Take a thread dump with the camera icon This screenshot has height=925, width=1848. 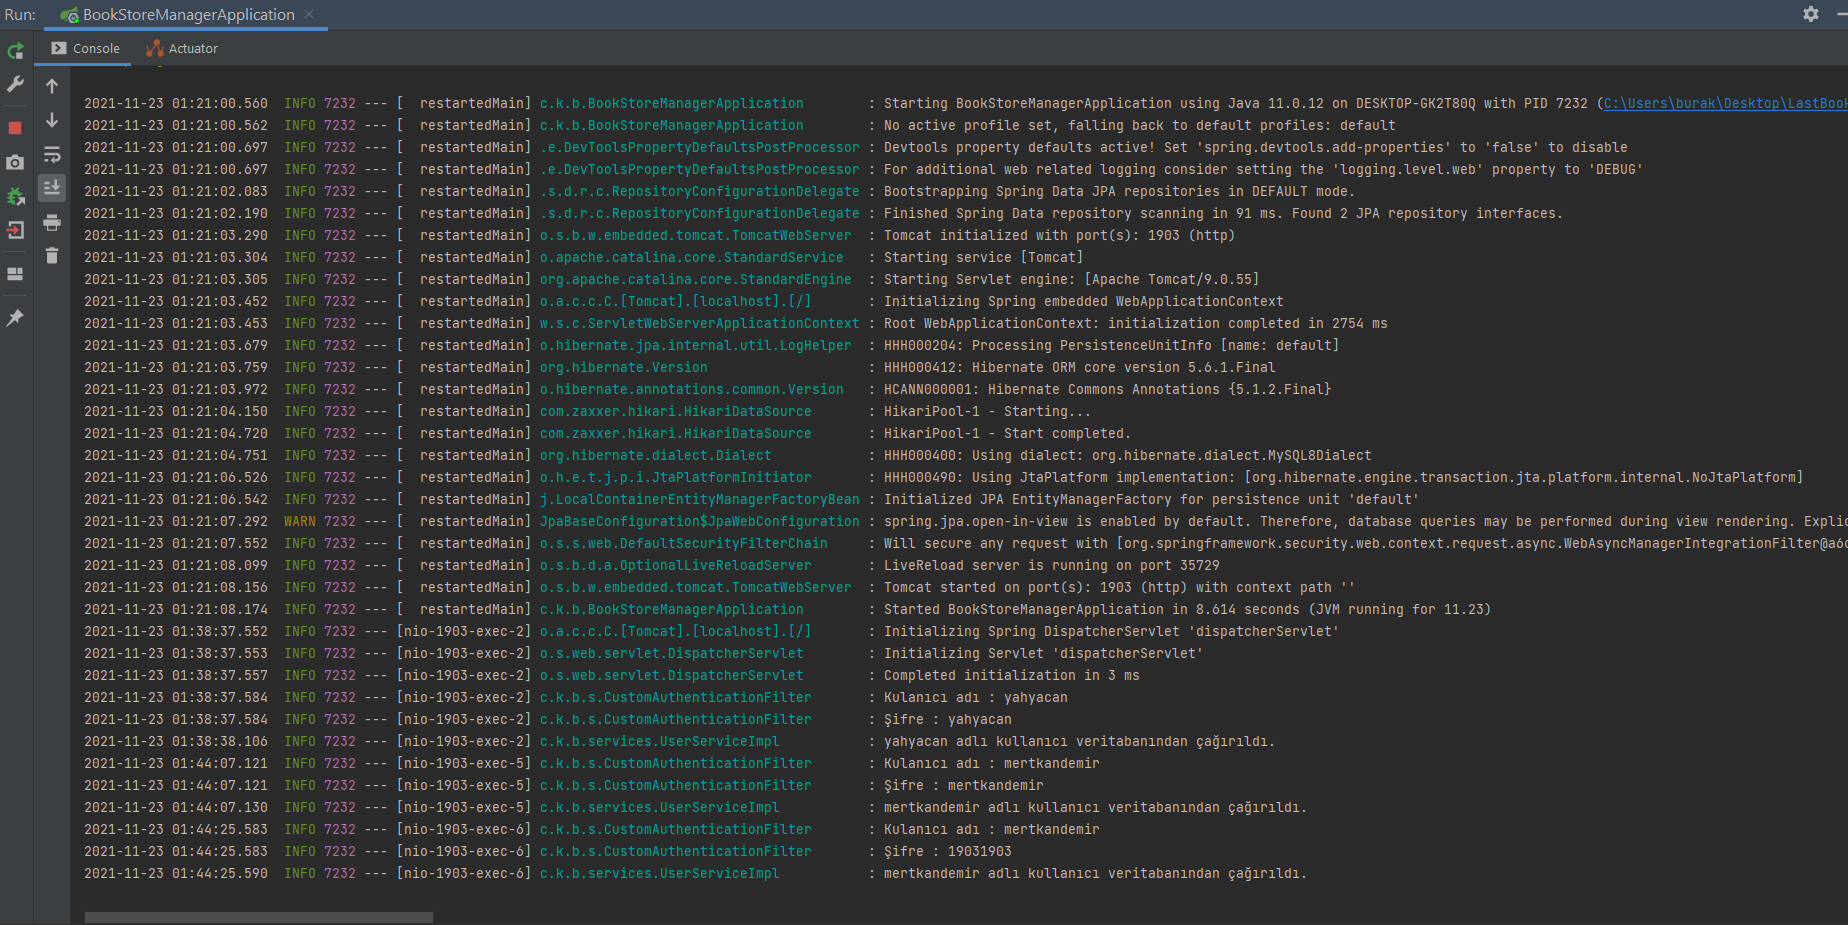pyautogui.click(x=15, y=162)
